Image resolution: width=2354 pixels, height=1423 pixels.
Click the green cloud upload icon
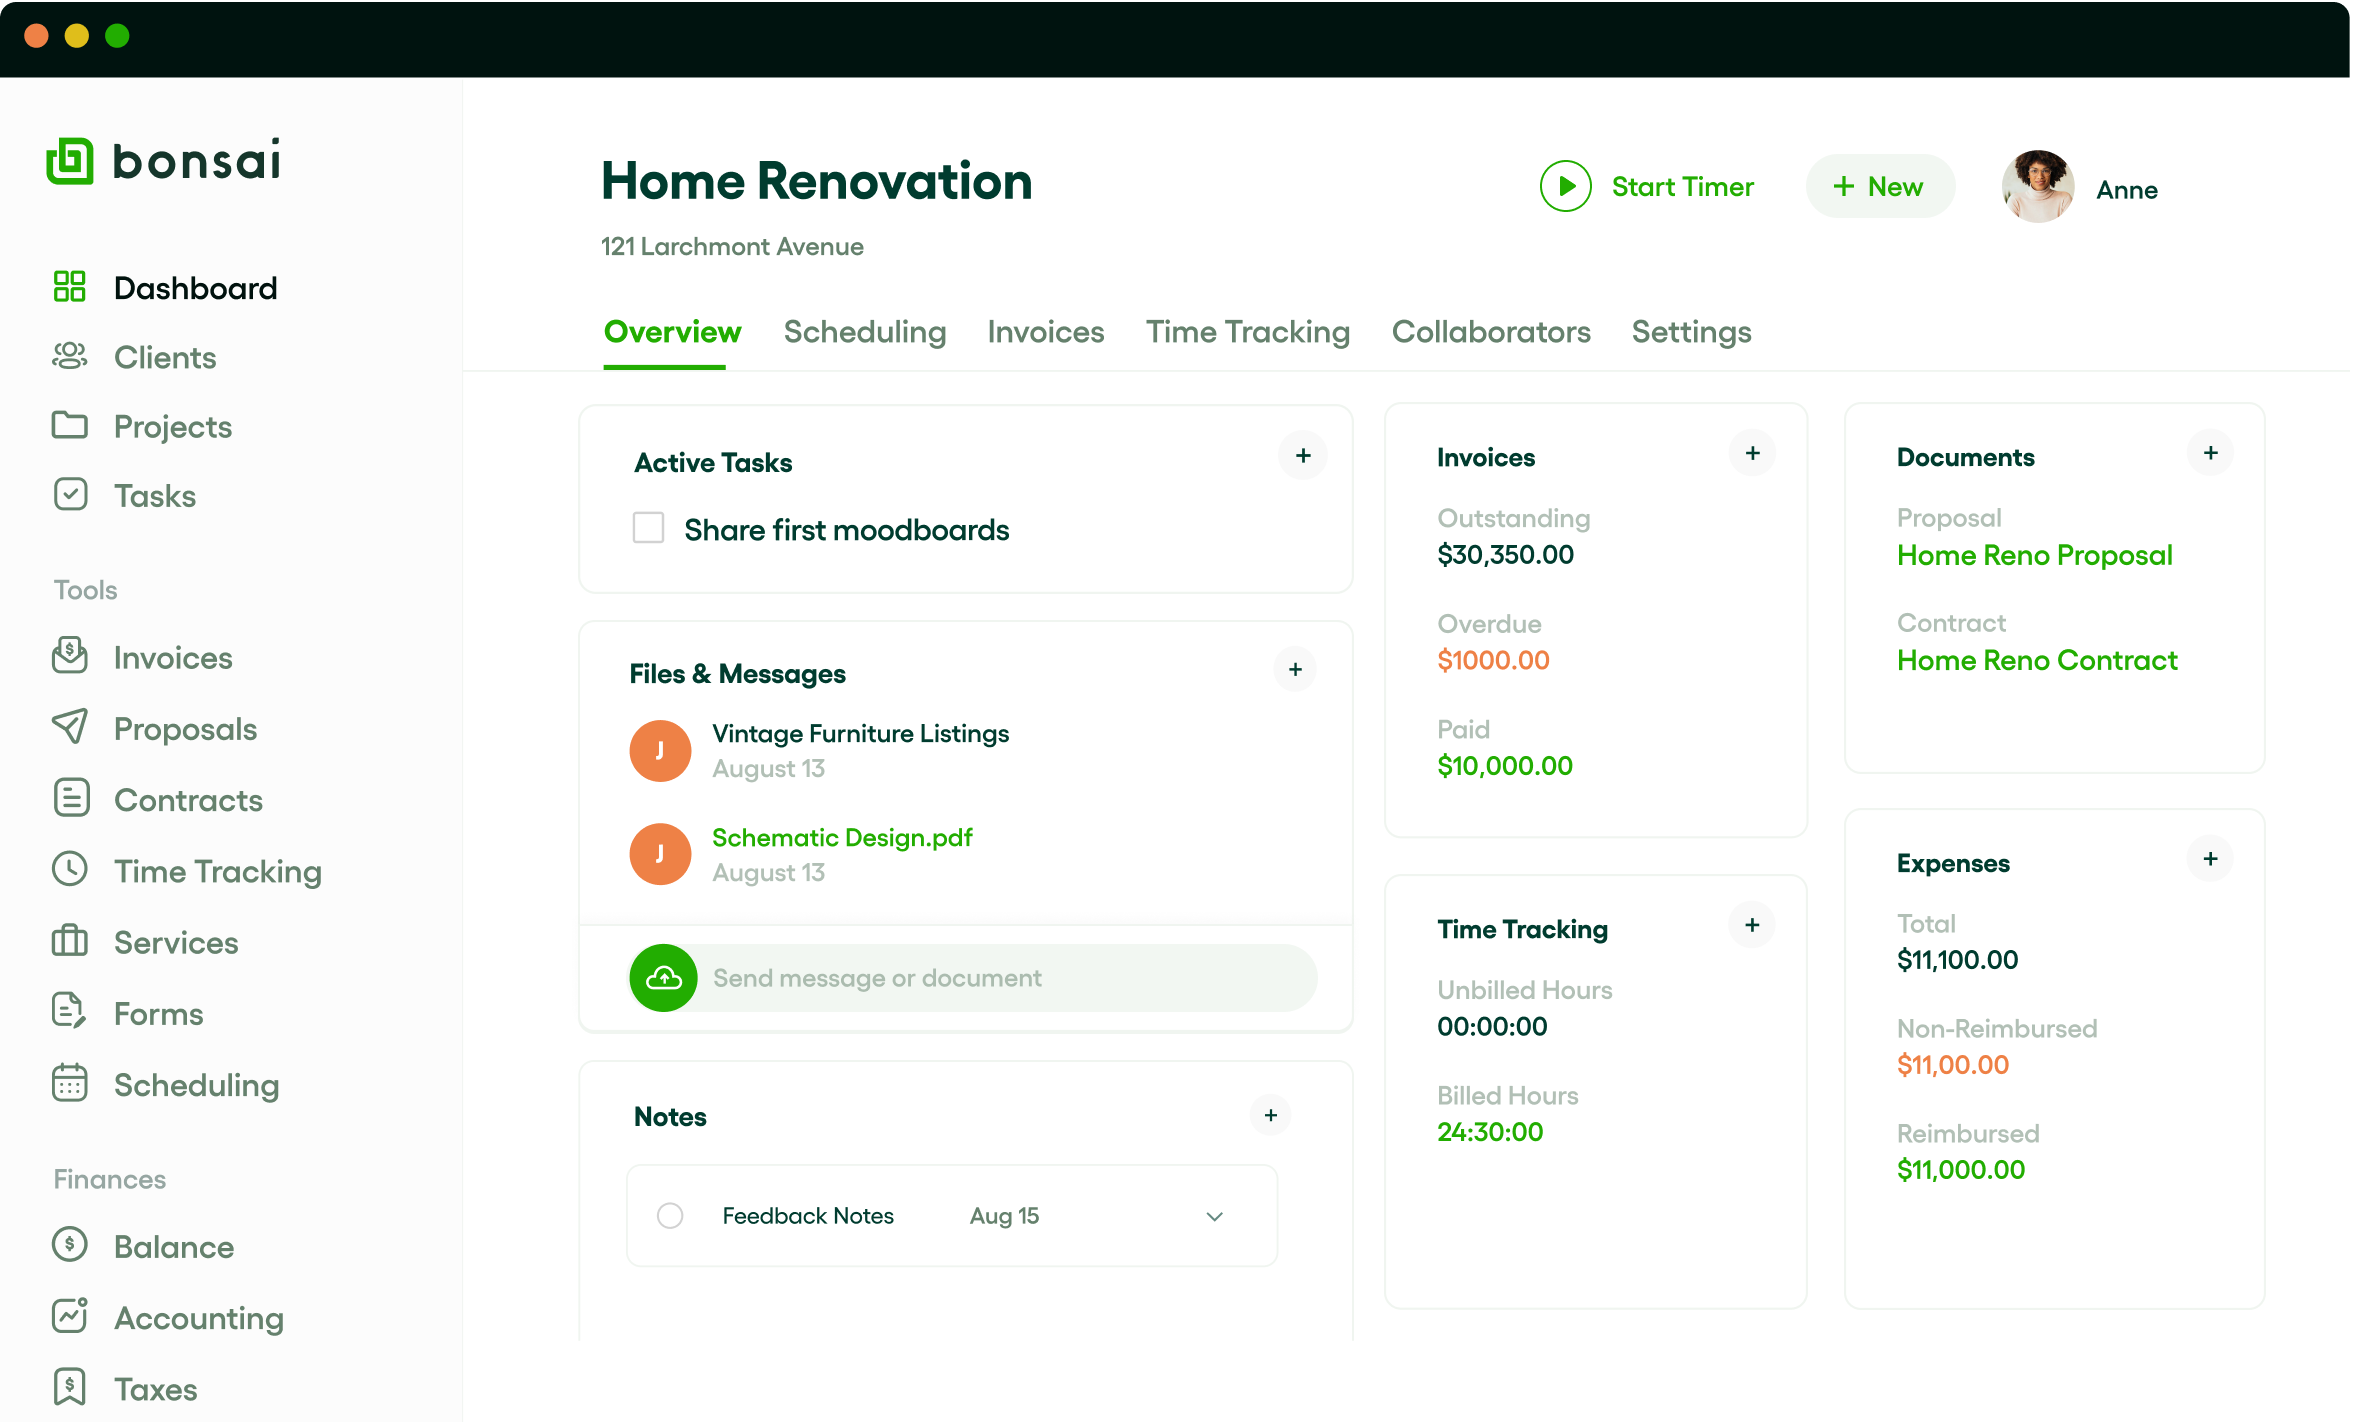click(663, 977)
